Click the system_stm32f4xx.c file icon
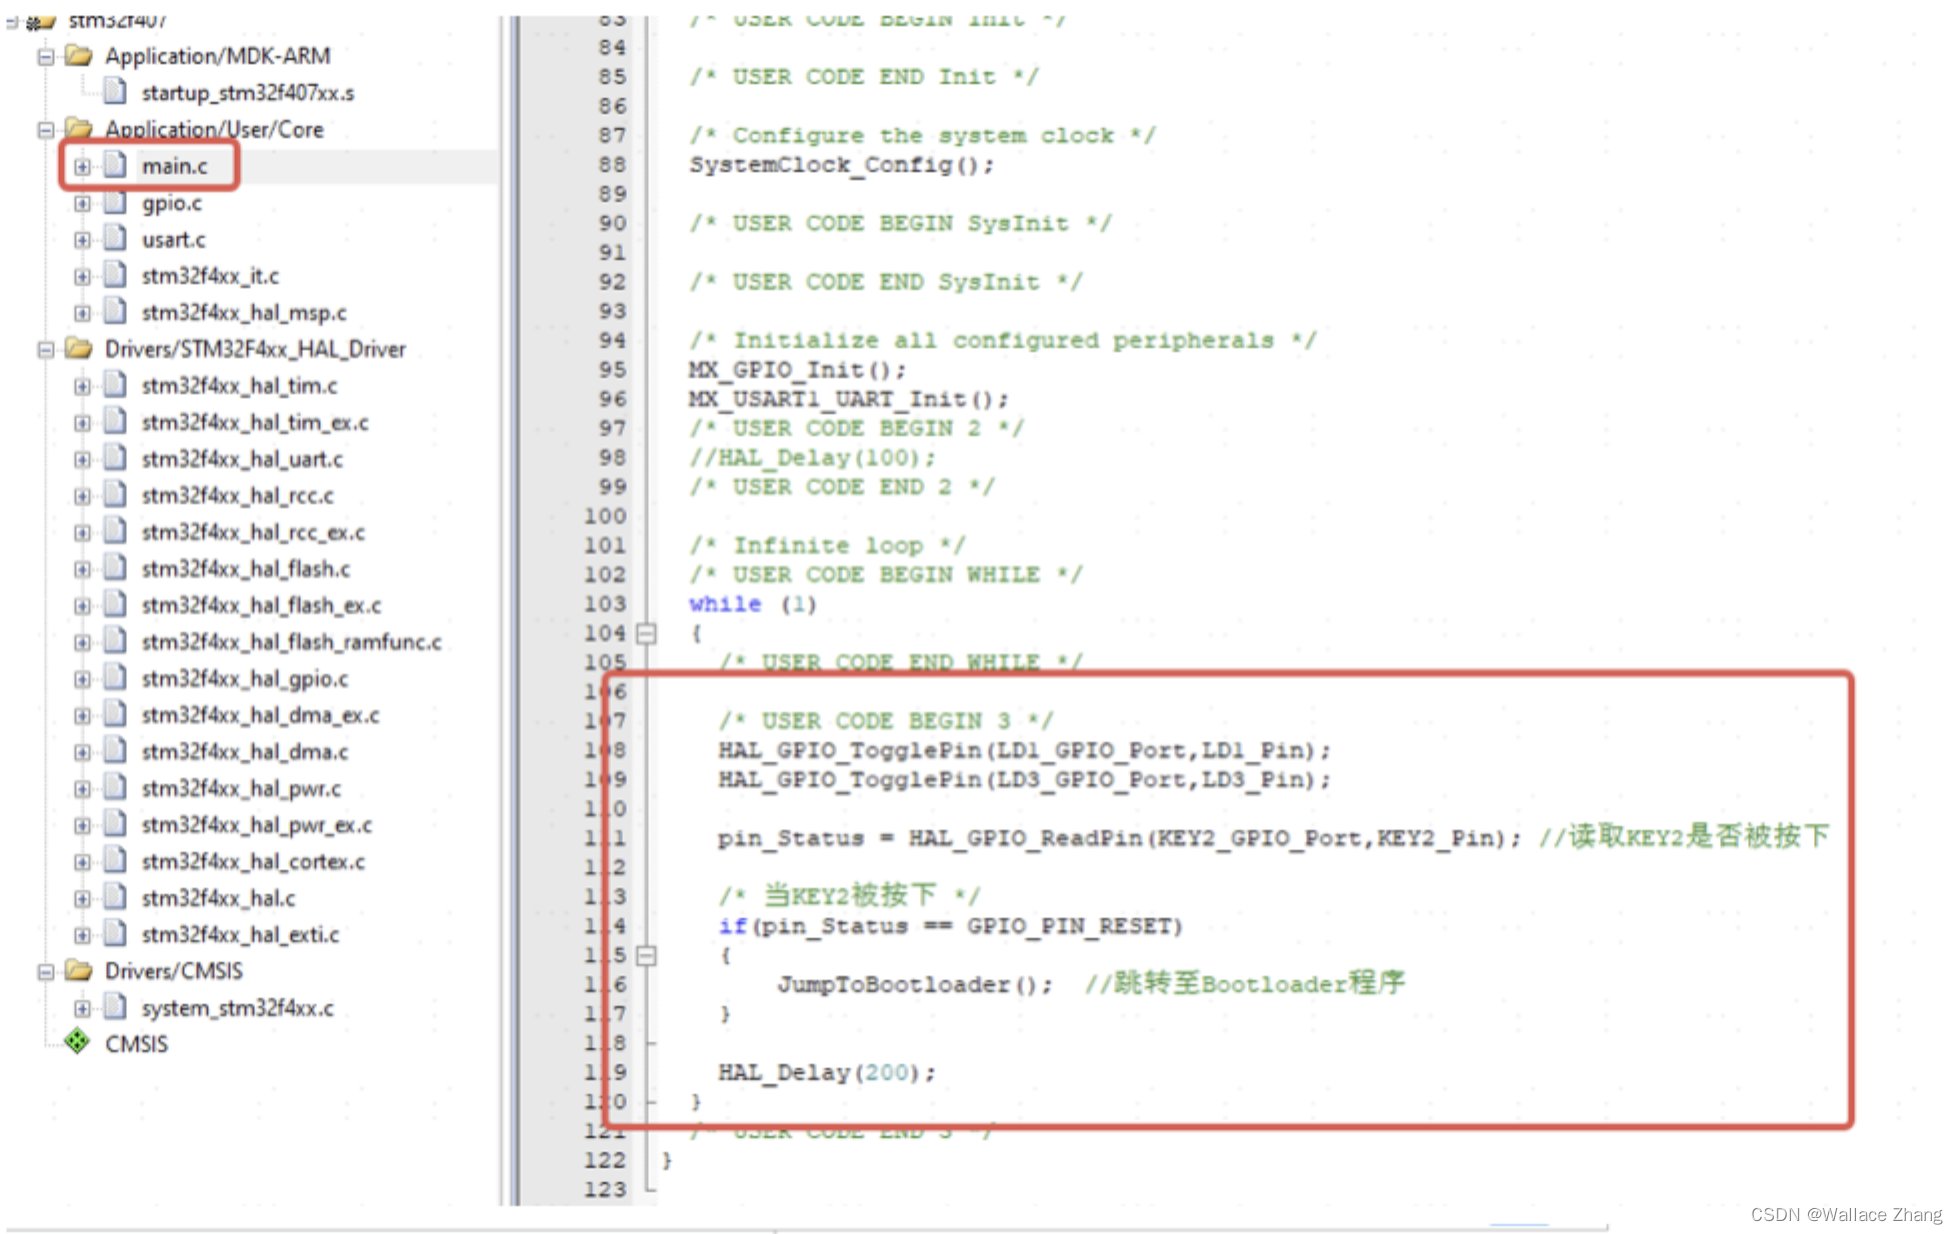The image size is (1958, 1234). click(x=115, y=1008)
